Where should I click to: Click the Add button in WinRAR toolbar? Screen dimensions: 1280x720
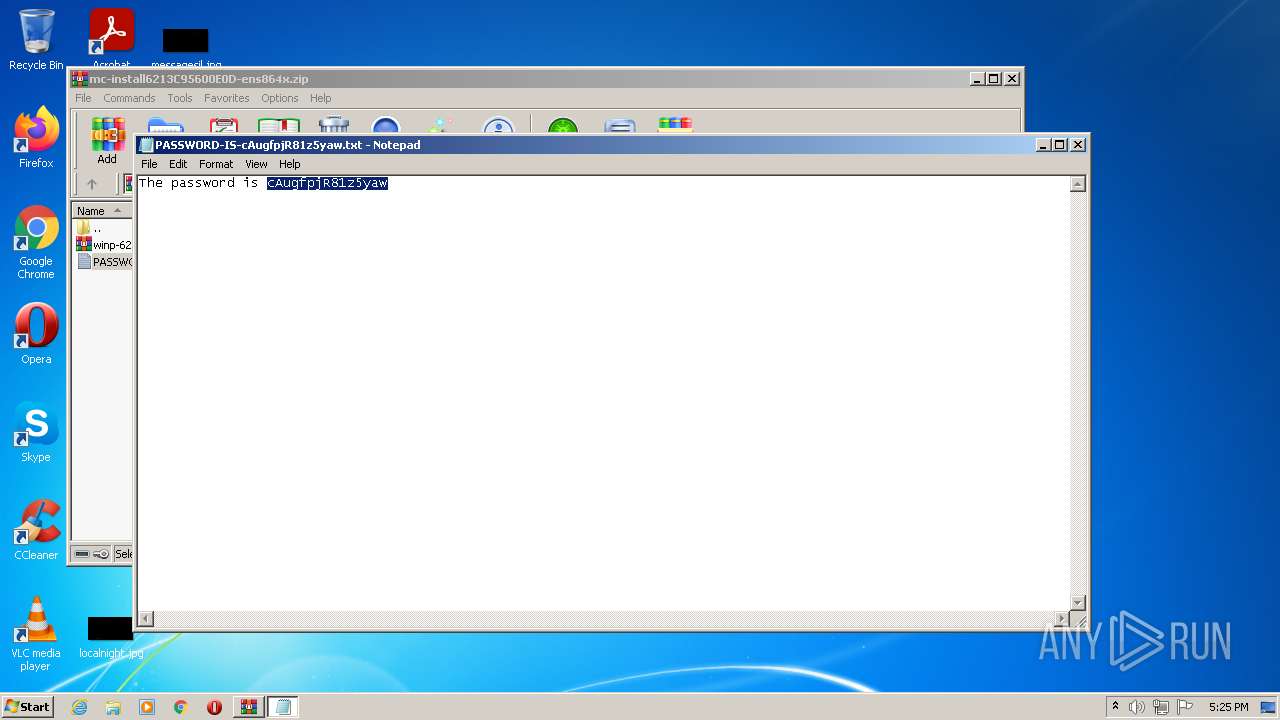(107, 140)
